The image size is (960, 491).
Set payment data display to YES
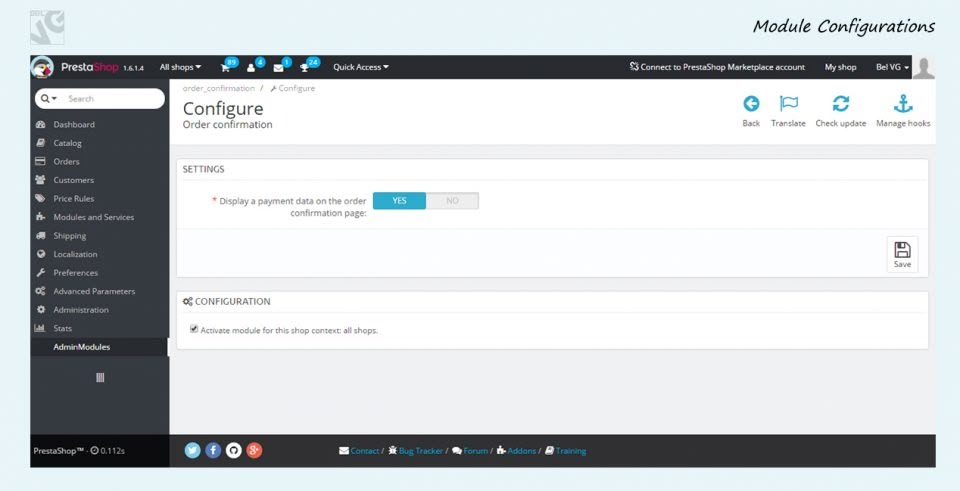399,201
